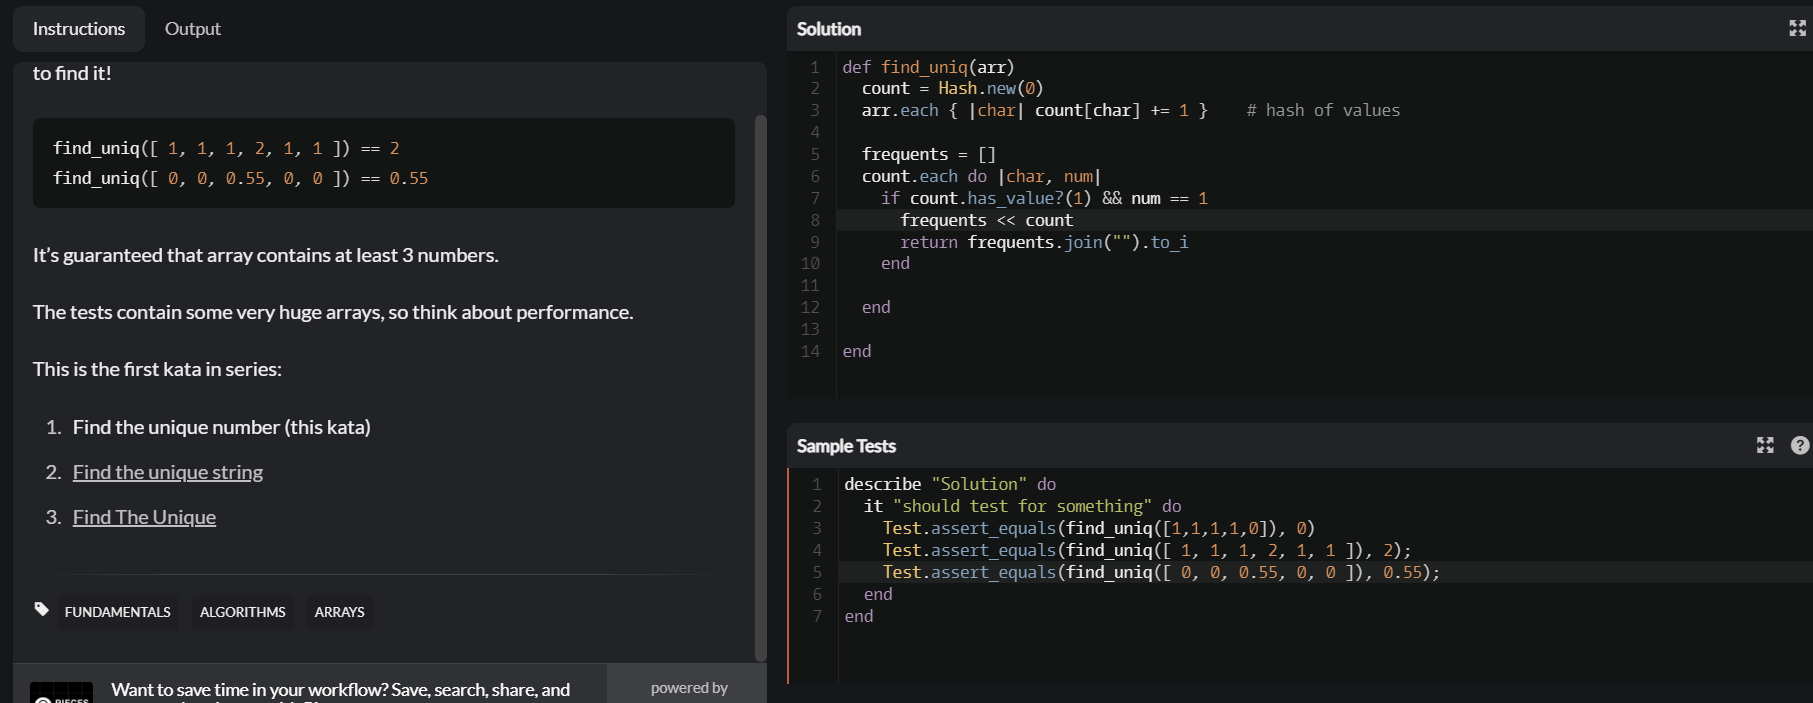This screenshot has height=703, width=1813.
Task: Click the 'def find_uniq(arr)' line in Solution
Action: (928, 67)
